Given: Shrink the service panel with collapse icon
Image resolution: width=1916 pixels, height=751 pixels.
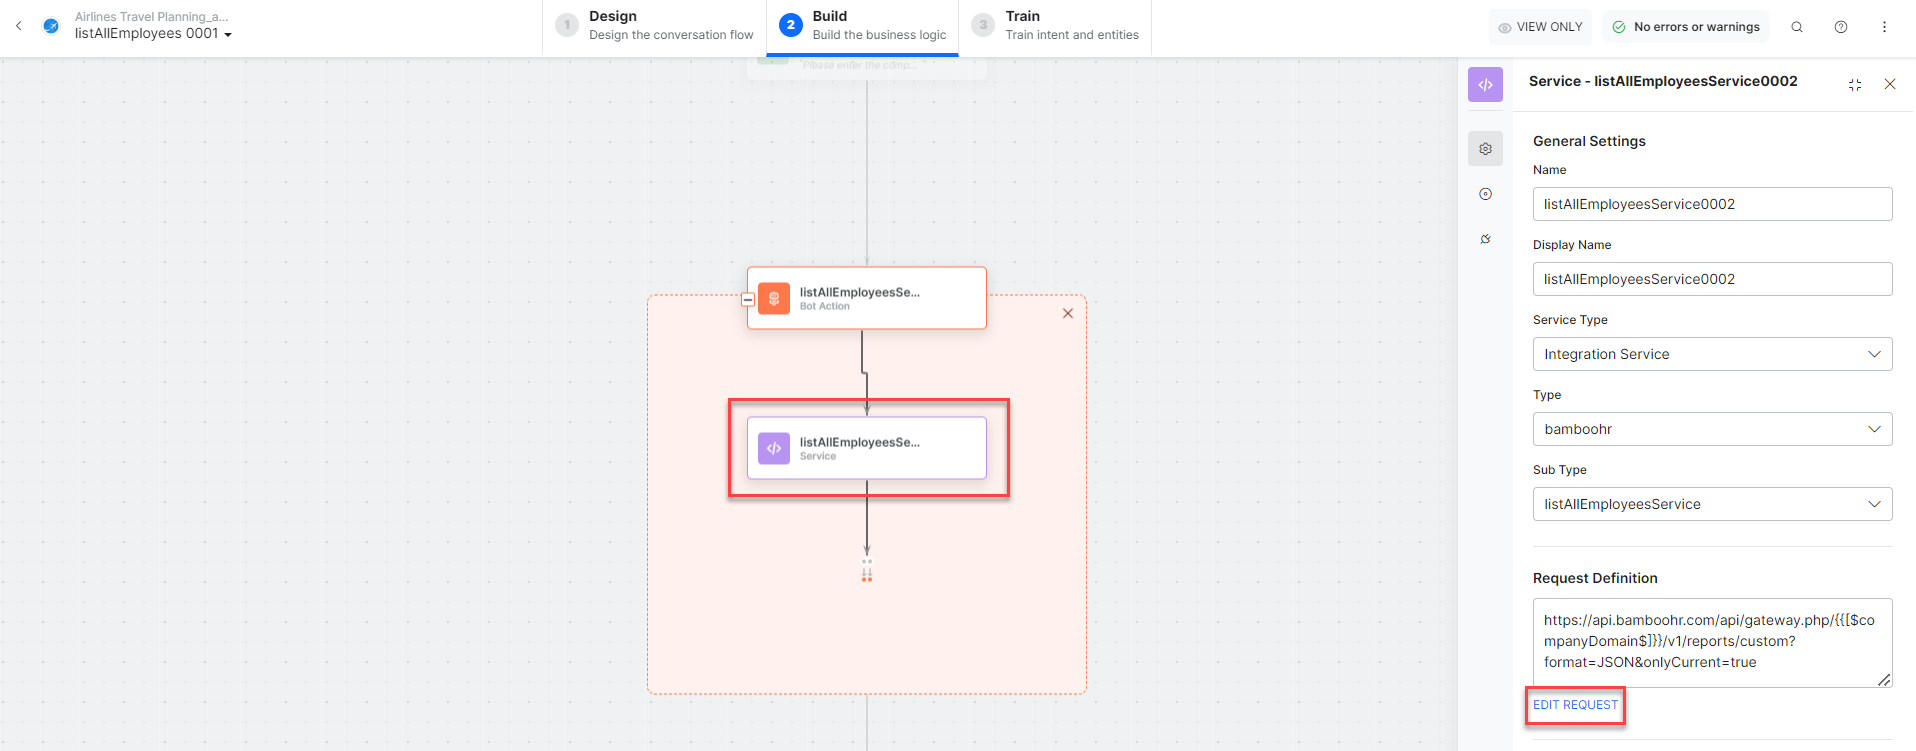Looking at the screenshot, I should pos(1855,85).
